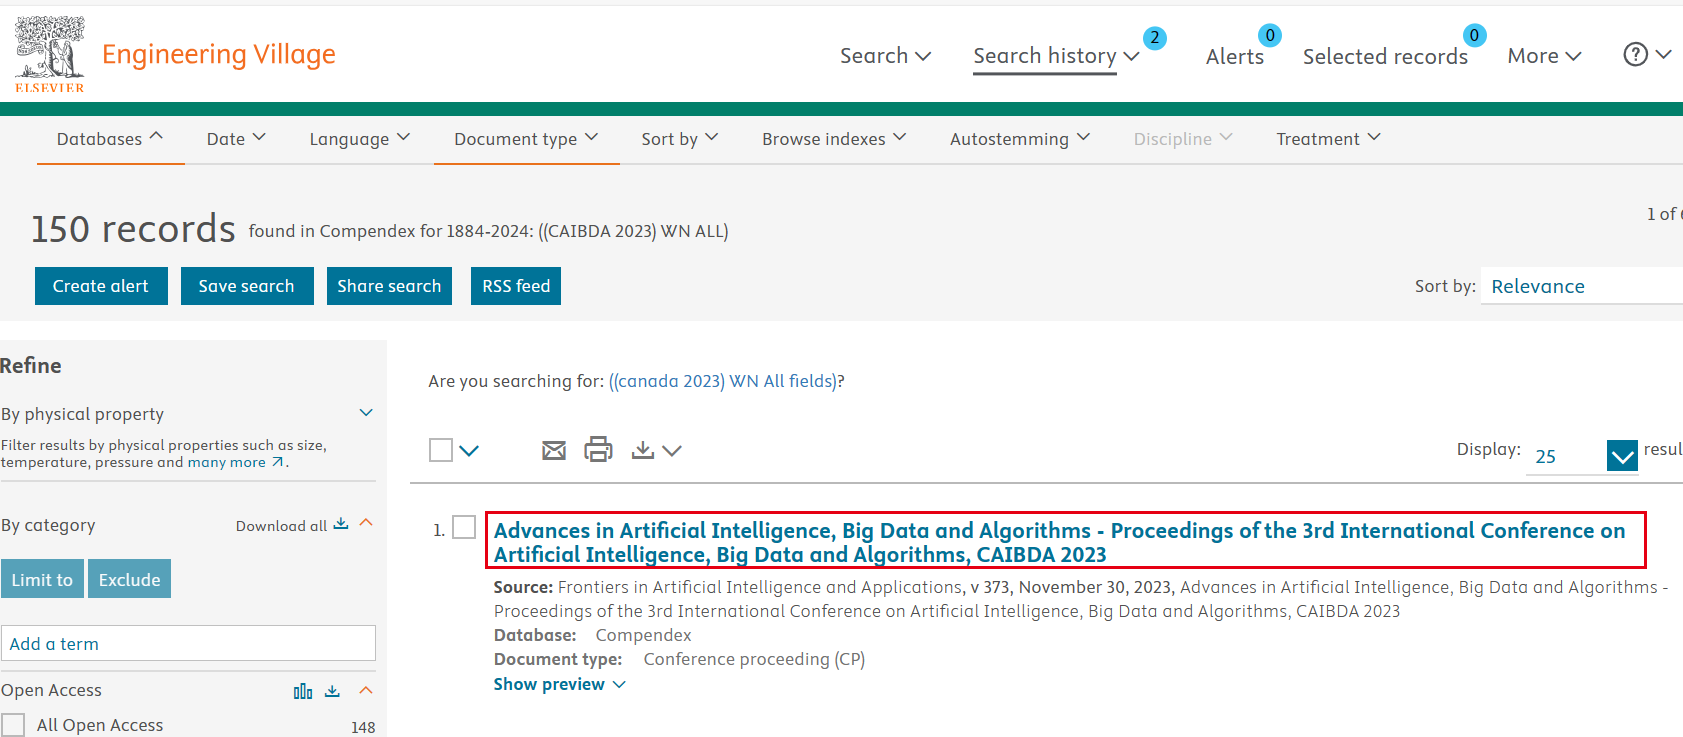Open Search history menu
Image resolution: width=1683 pixels, height=737 pixels.
[1056, 56]
